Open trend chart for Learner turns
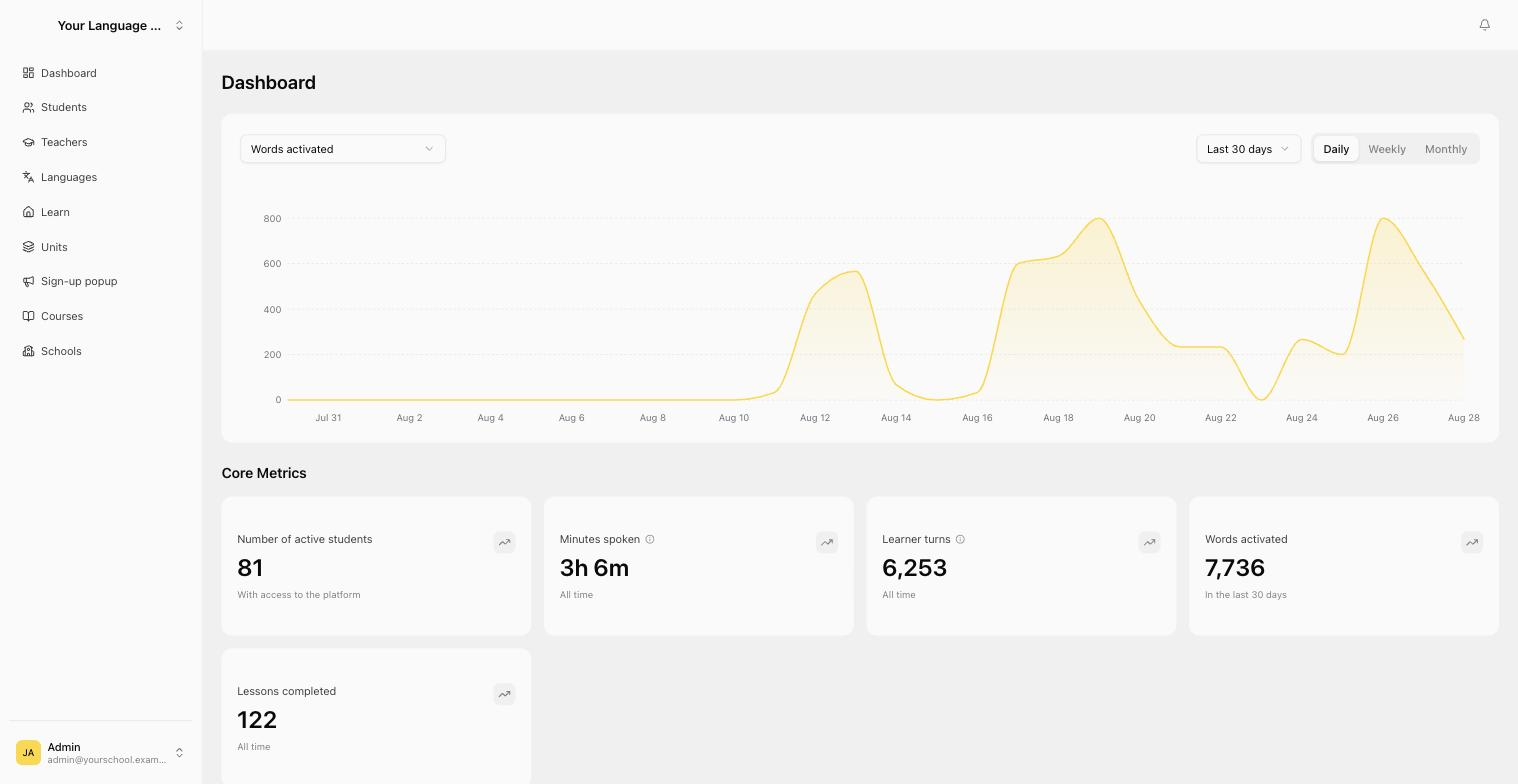Image resolution: width=1518 pixels, height=784 pixels. tap(1149, 542)
